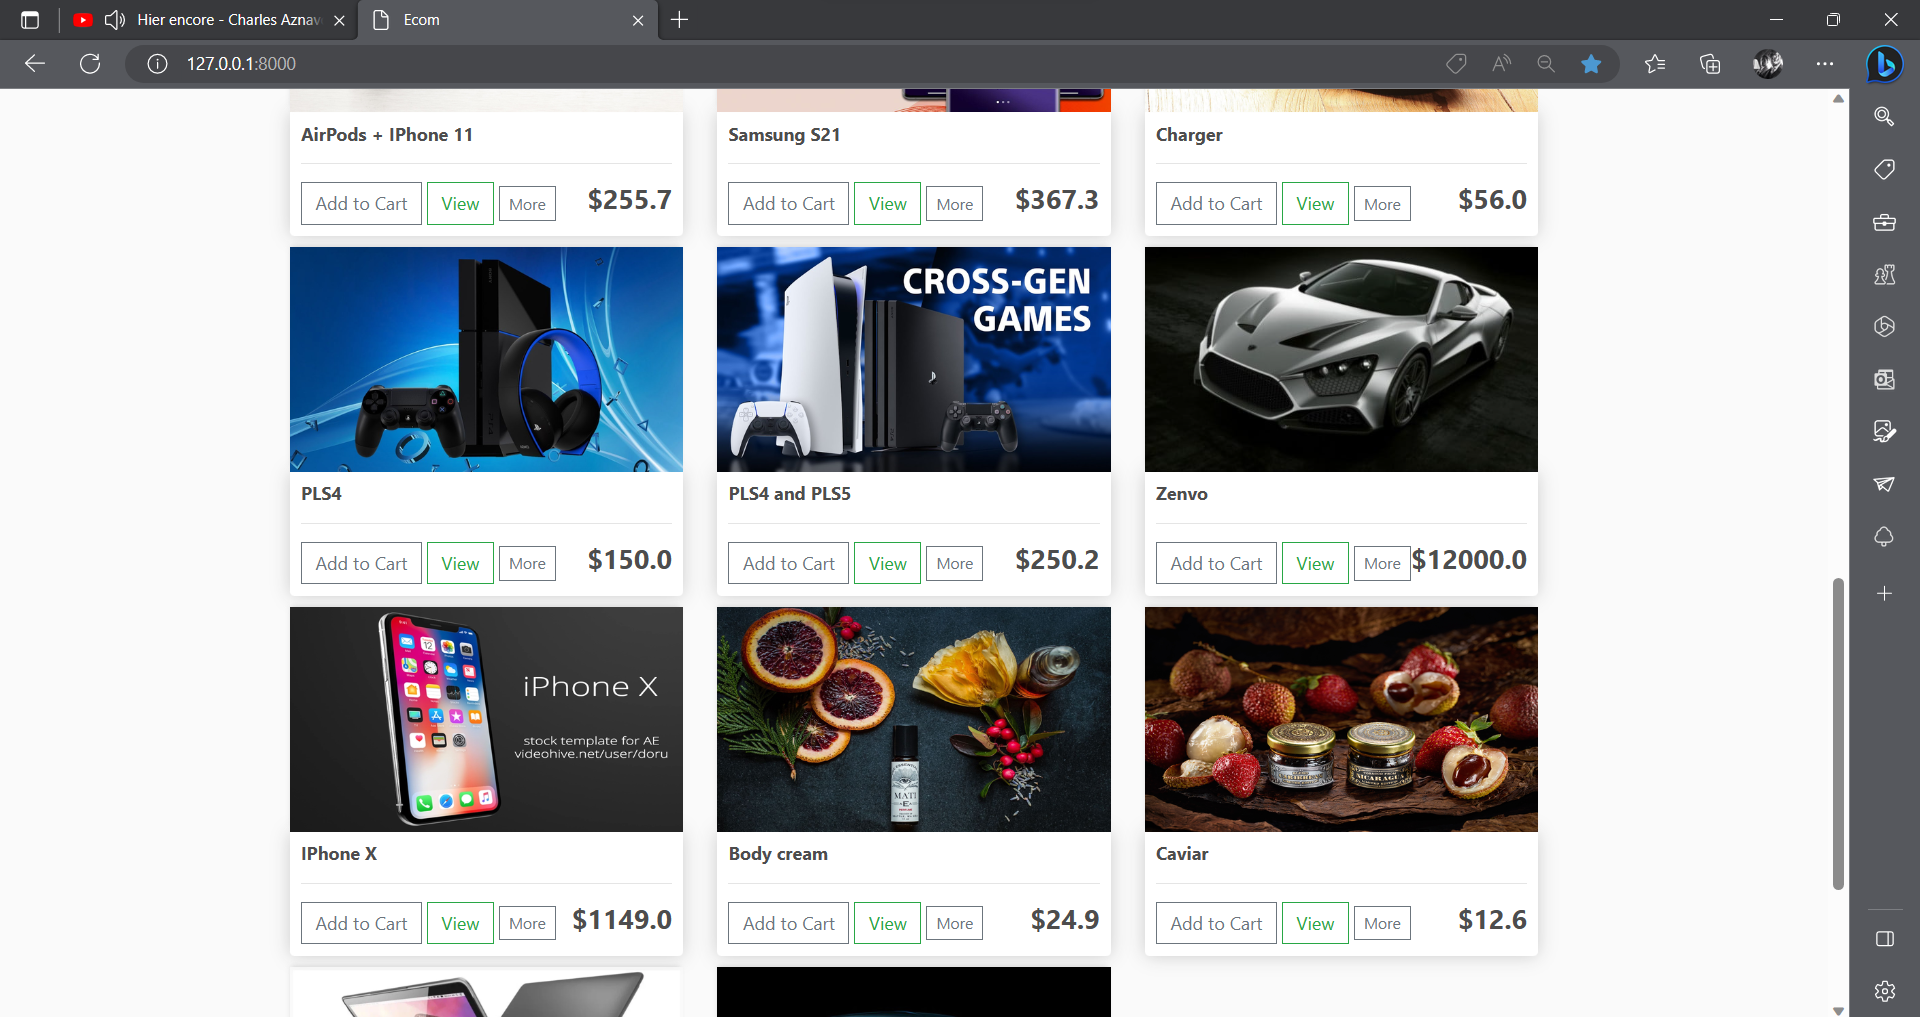
Task: Click the zoom out magnifier in address bar
Action: tap(1546, 64)
